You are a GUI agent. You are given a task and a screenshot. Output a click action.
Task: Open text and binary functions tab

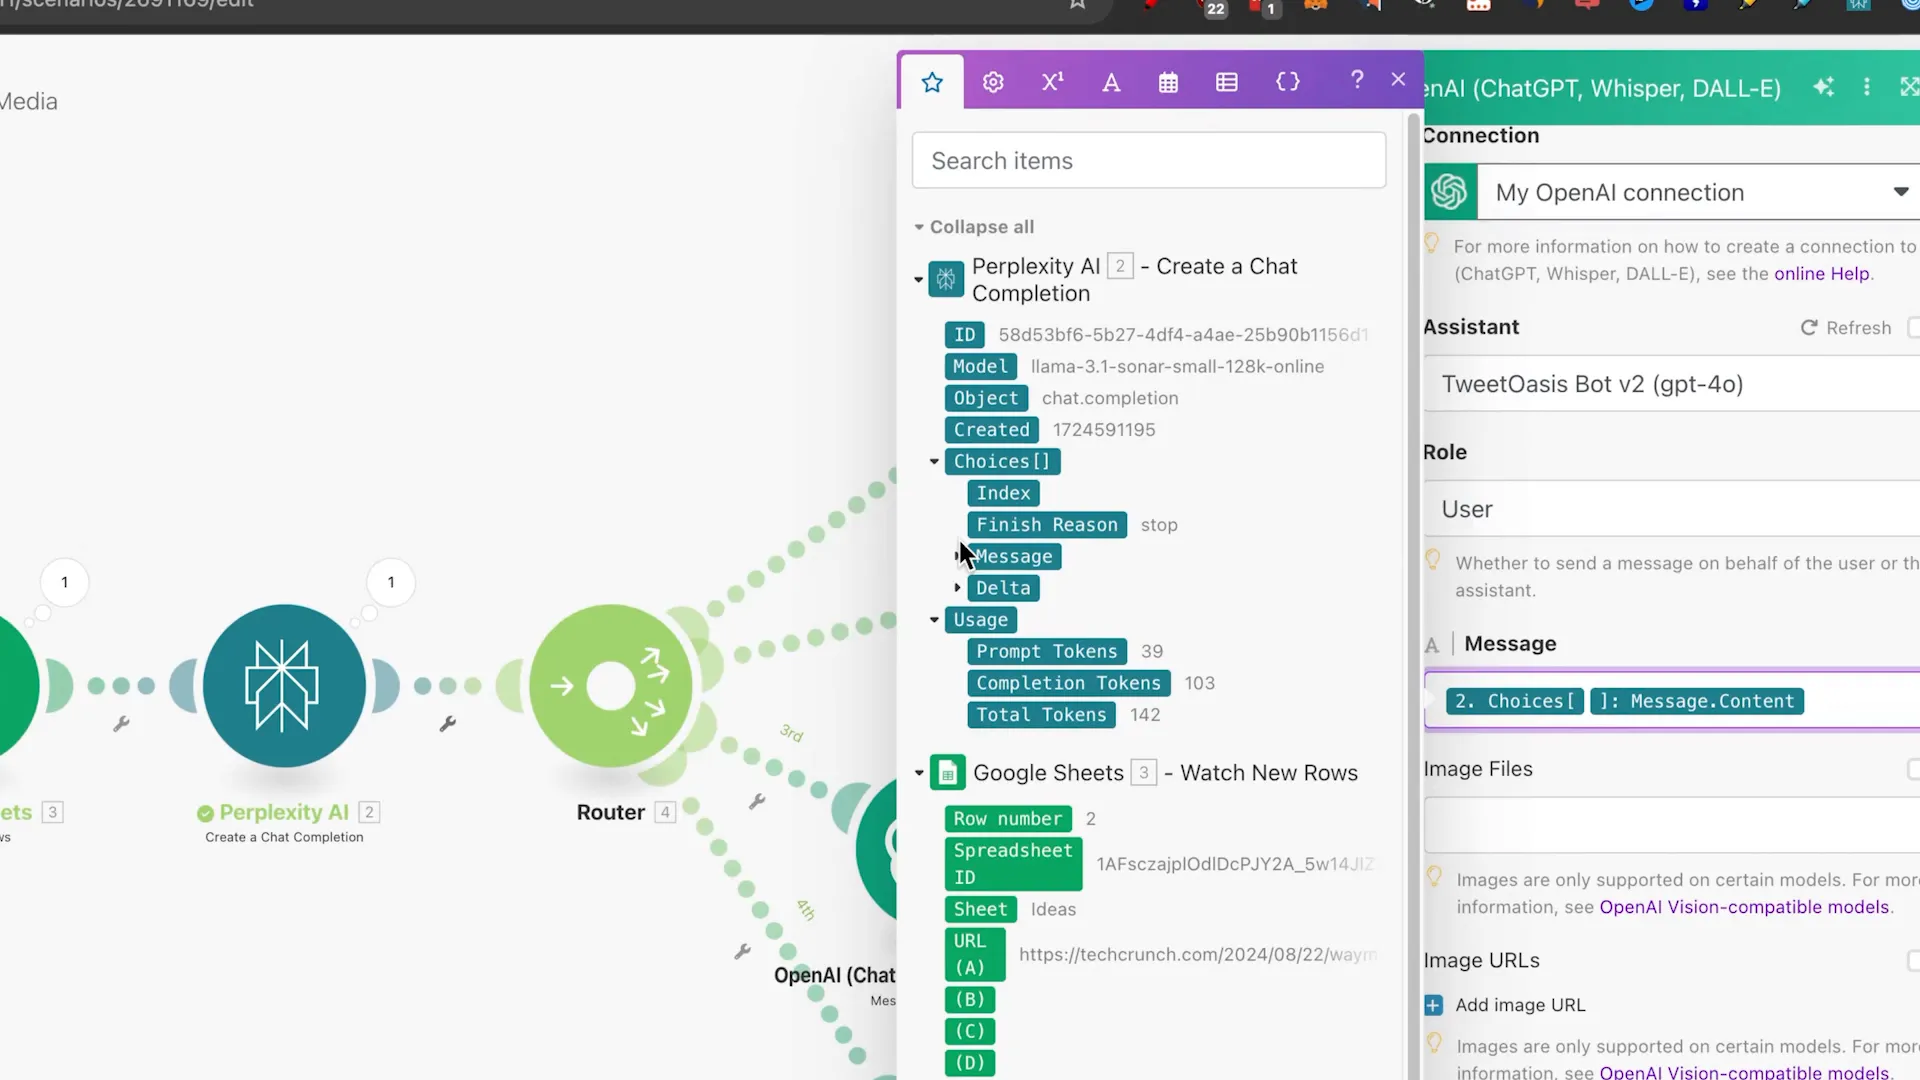click(x=1111, y=82)
